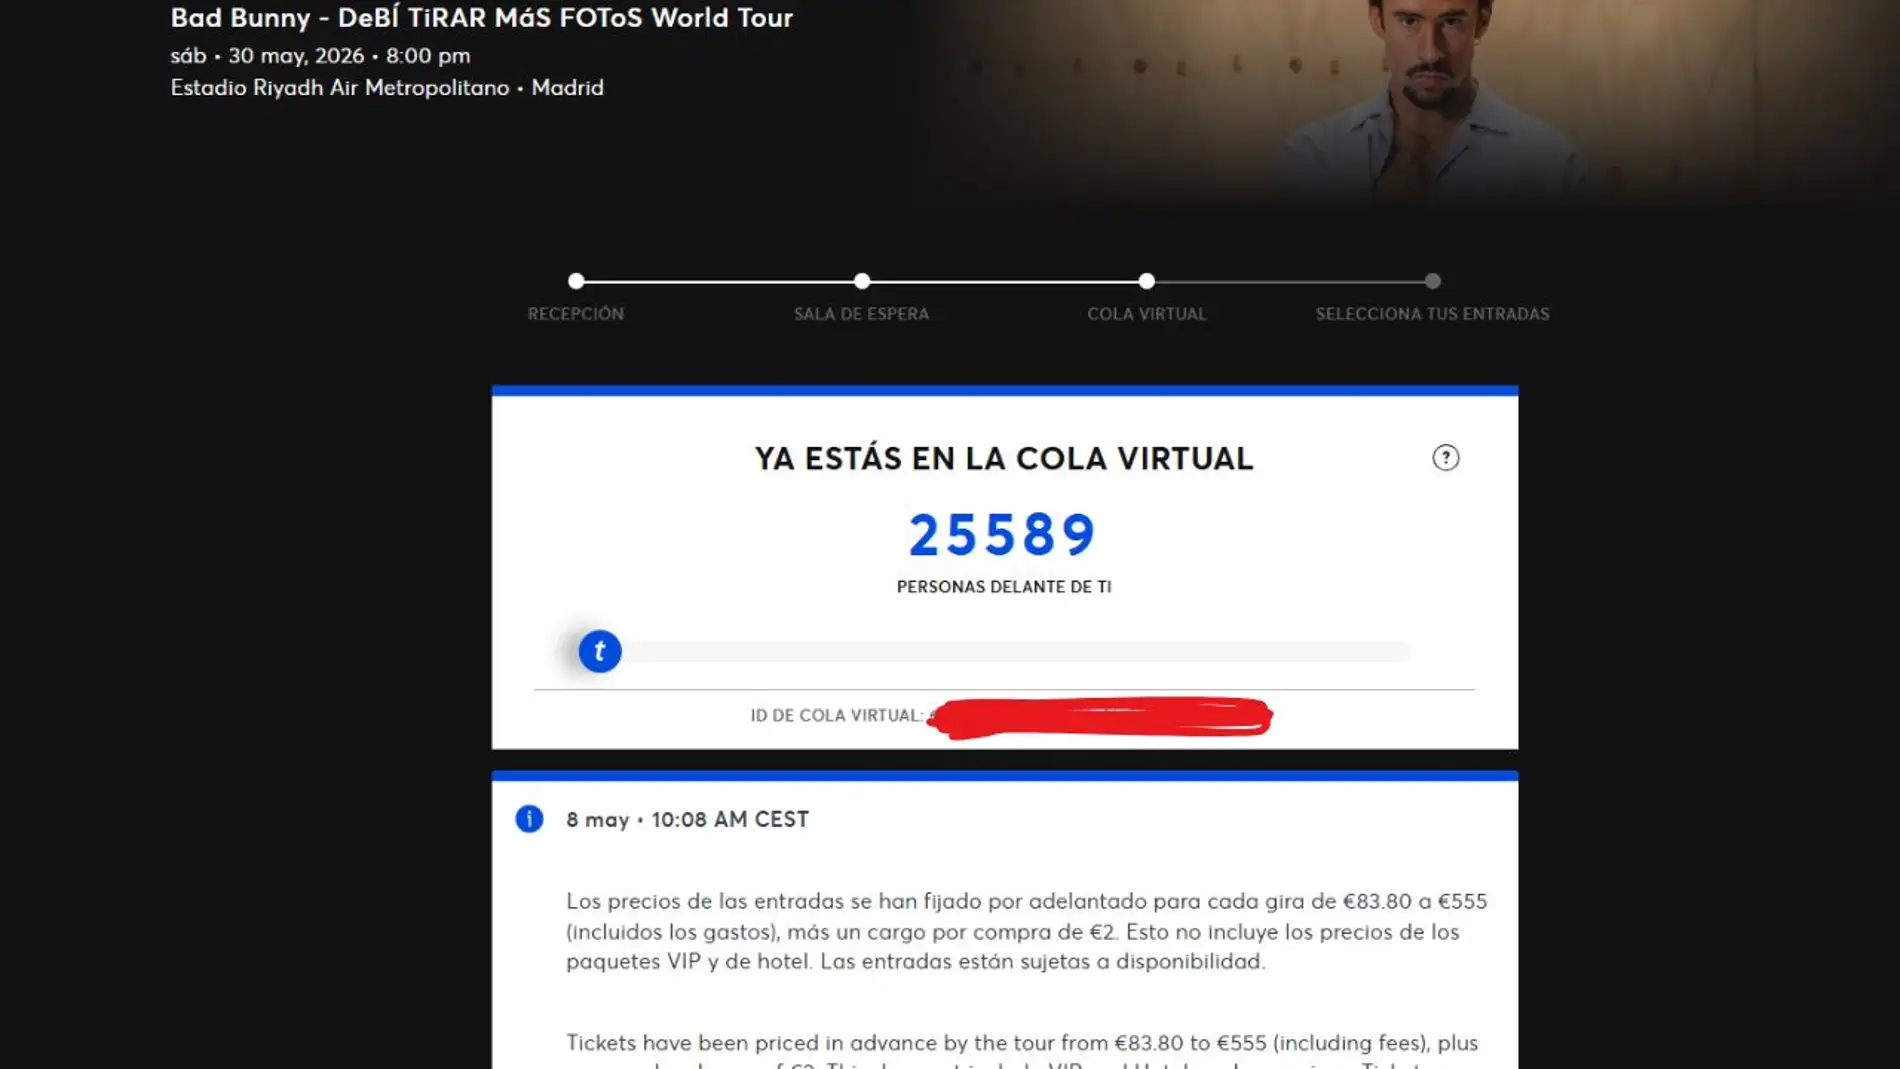Screen dimensions: 1900x1069
Task: Click the event date sáb 30 may, 2026
Action: point(320,56)
